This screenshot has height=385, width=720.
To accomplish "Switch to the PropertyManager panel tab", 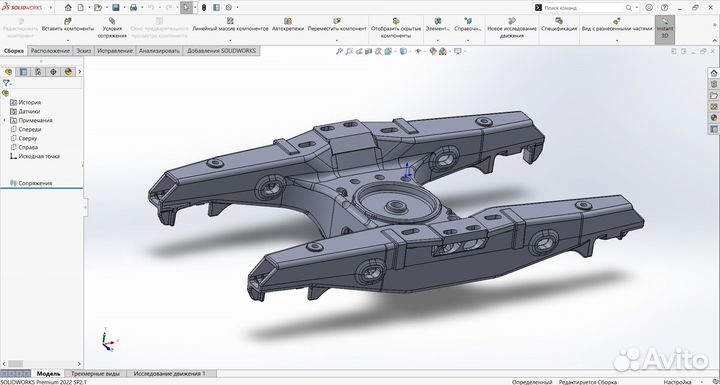I will [23, 72].
